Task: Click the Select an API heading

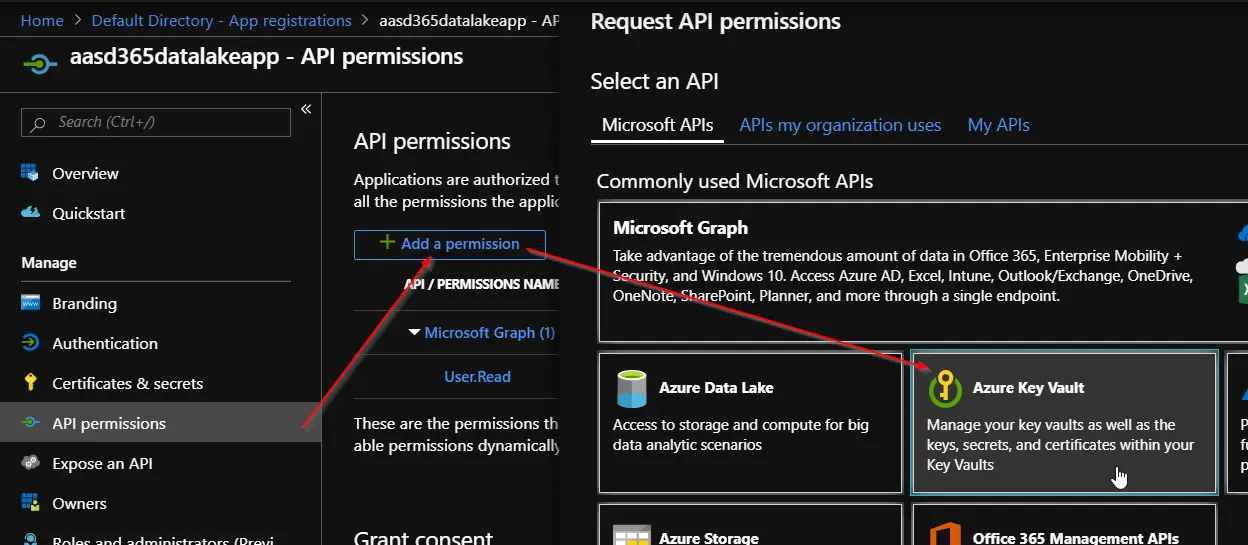Action: 654,81
